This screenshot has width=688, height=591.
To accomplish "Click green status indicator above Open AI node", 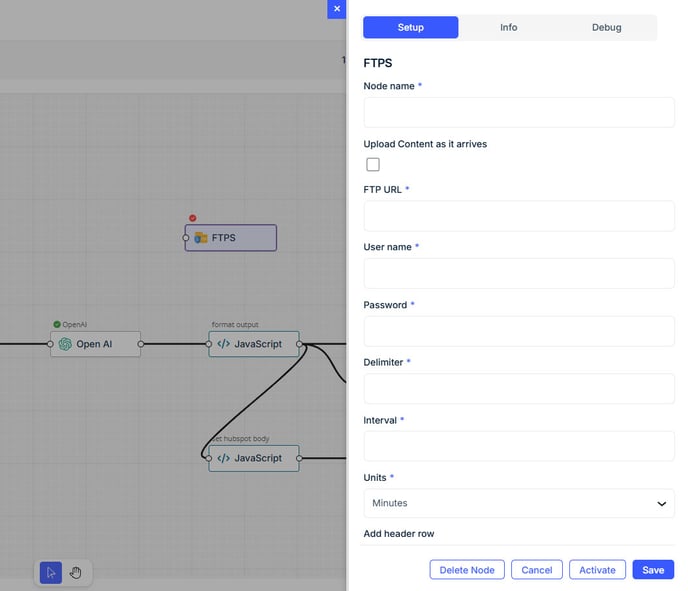I will click(57, 324).
